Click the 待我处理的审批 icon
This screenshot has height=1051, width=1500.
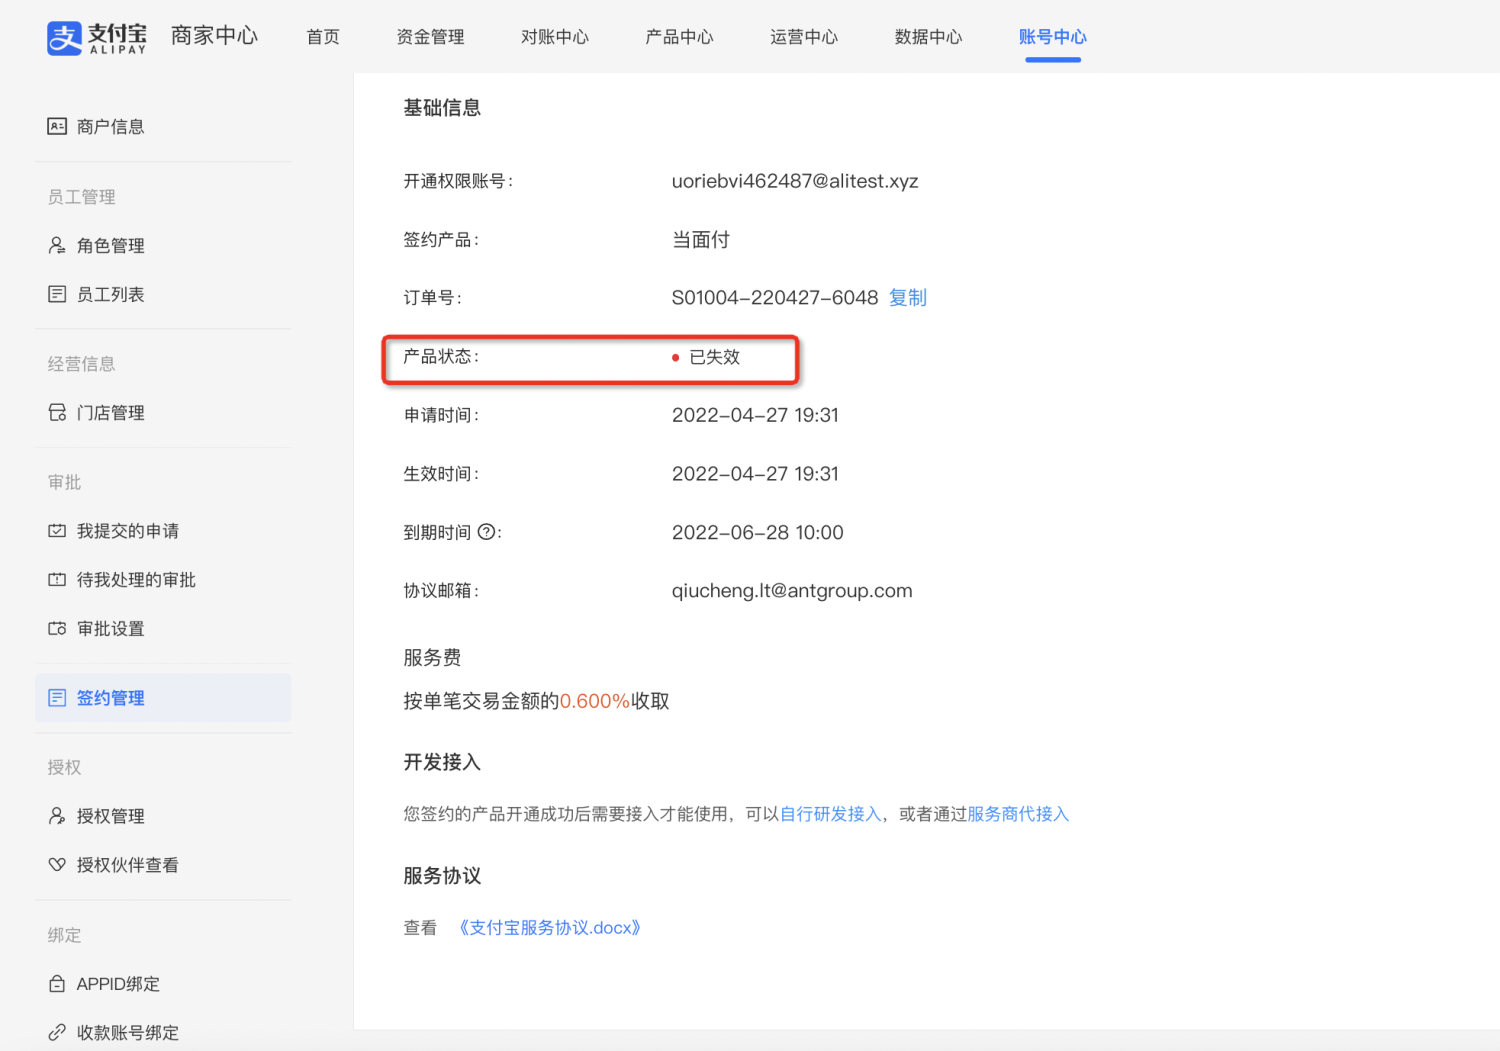click(57, 579)
